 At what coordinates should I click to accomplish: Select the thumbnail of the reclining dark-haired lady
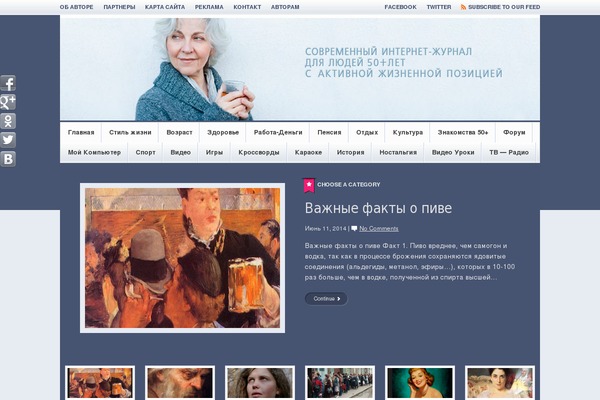(500, 383)
